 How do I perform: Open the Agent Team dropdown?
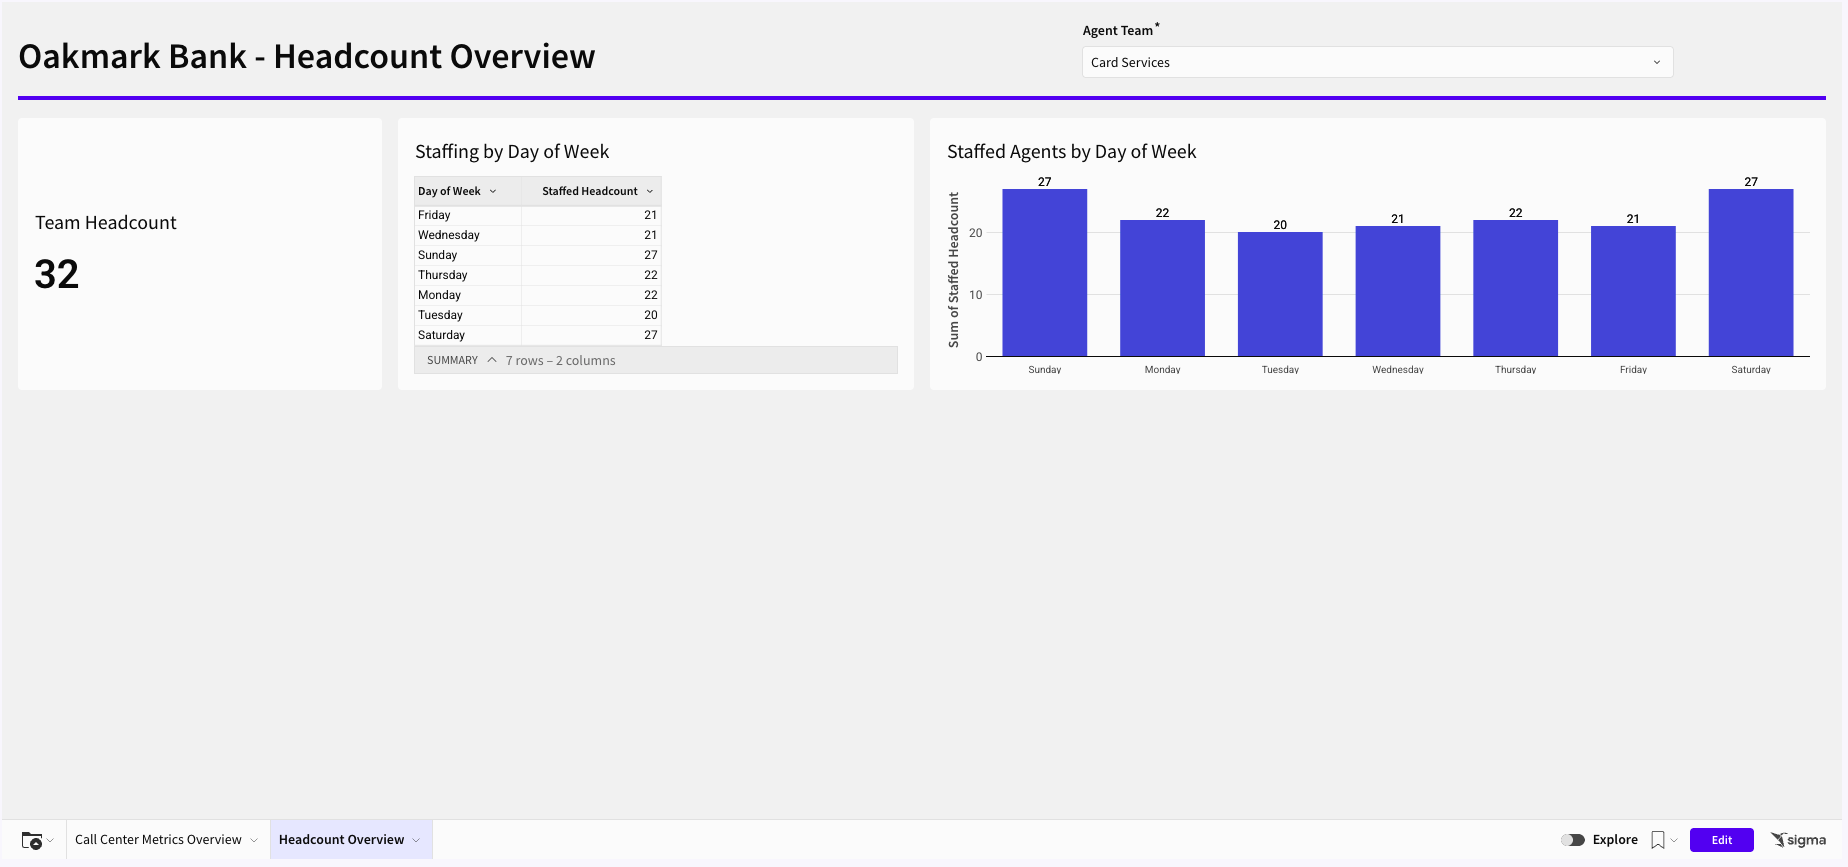coord(1377,62)
